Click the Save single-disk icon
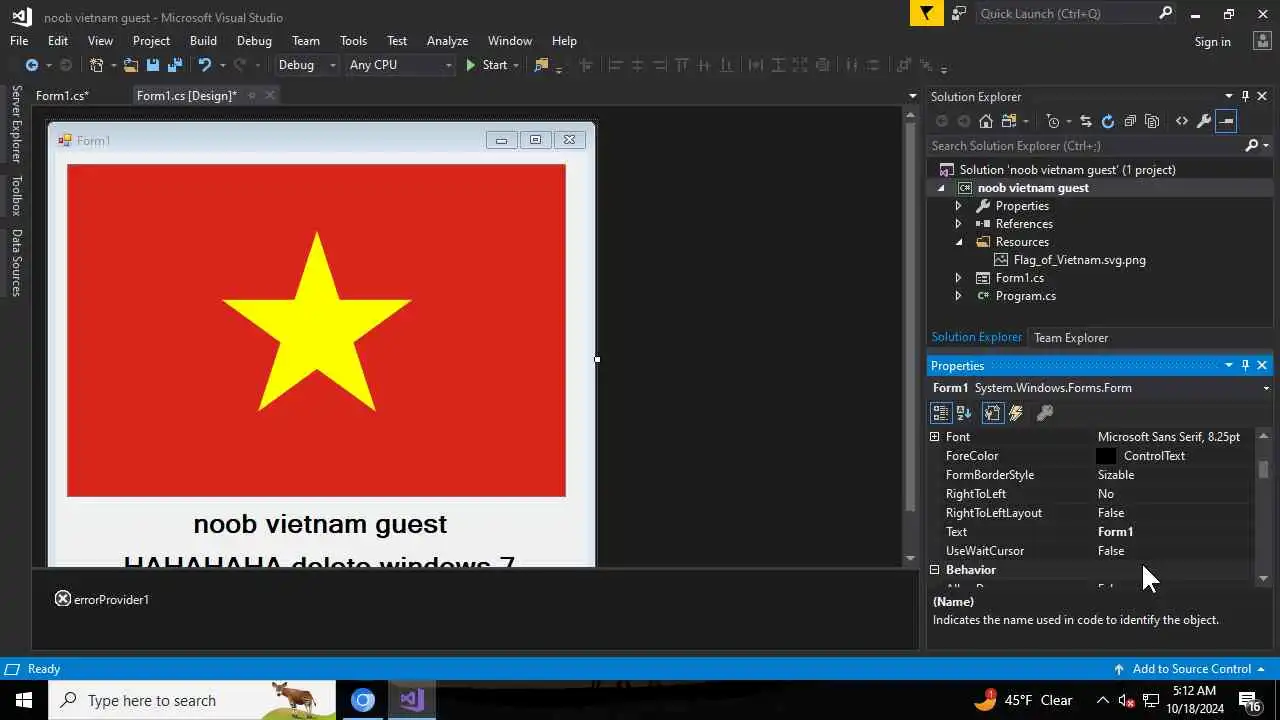Viewport: 1280px width, 720px height. [153, 65]
